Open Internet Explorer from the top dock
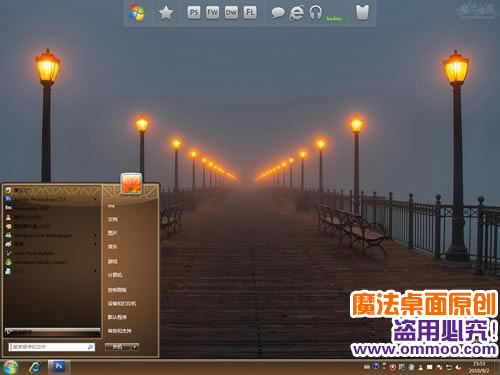 [296, 13]
